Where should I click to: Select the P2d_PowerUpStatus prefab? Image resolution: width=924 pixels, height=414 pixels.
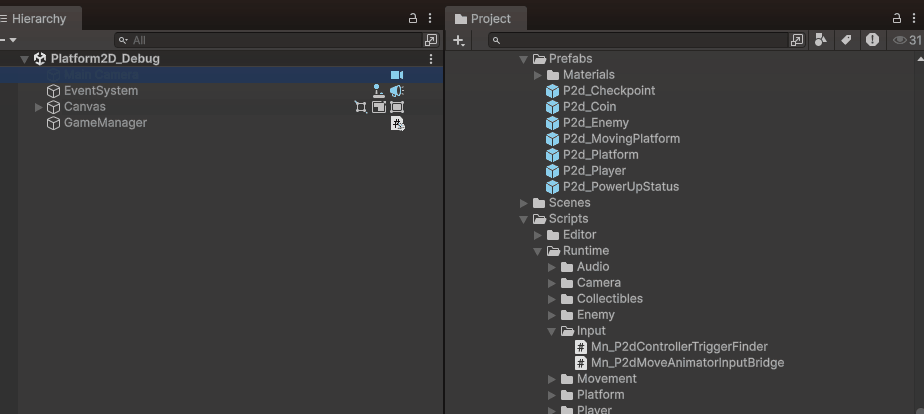[x=621, y=187]
